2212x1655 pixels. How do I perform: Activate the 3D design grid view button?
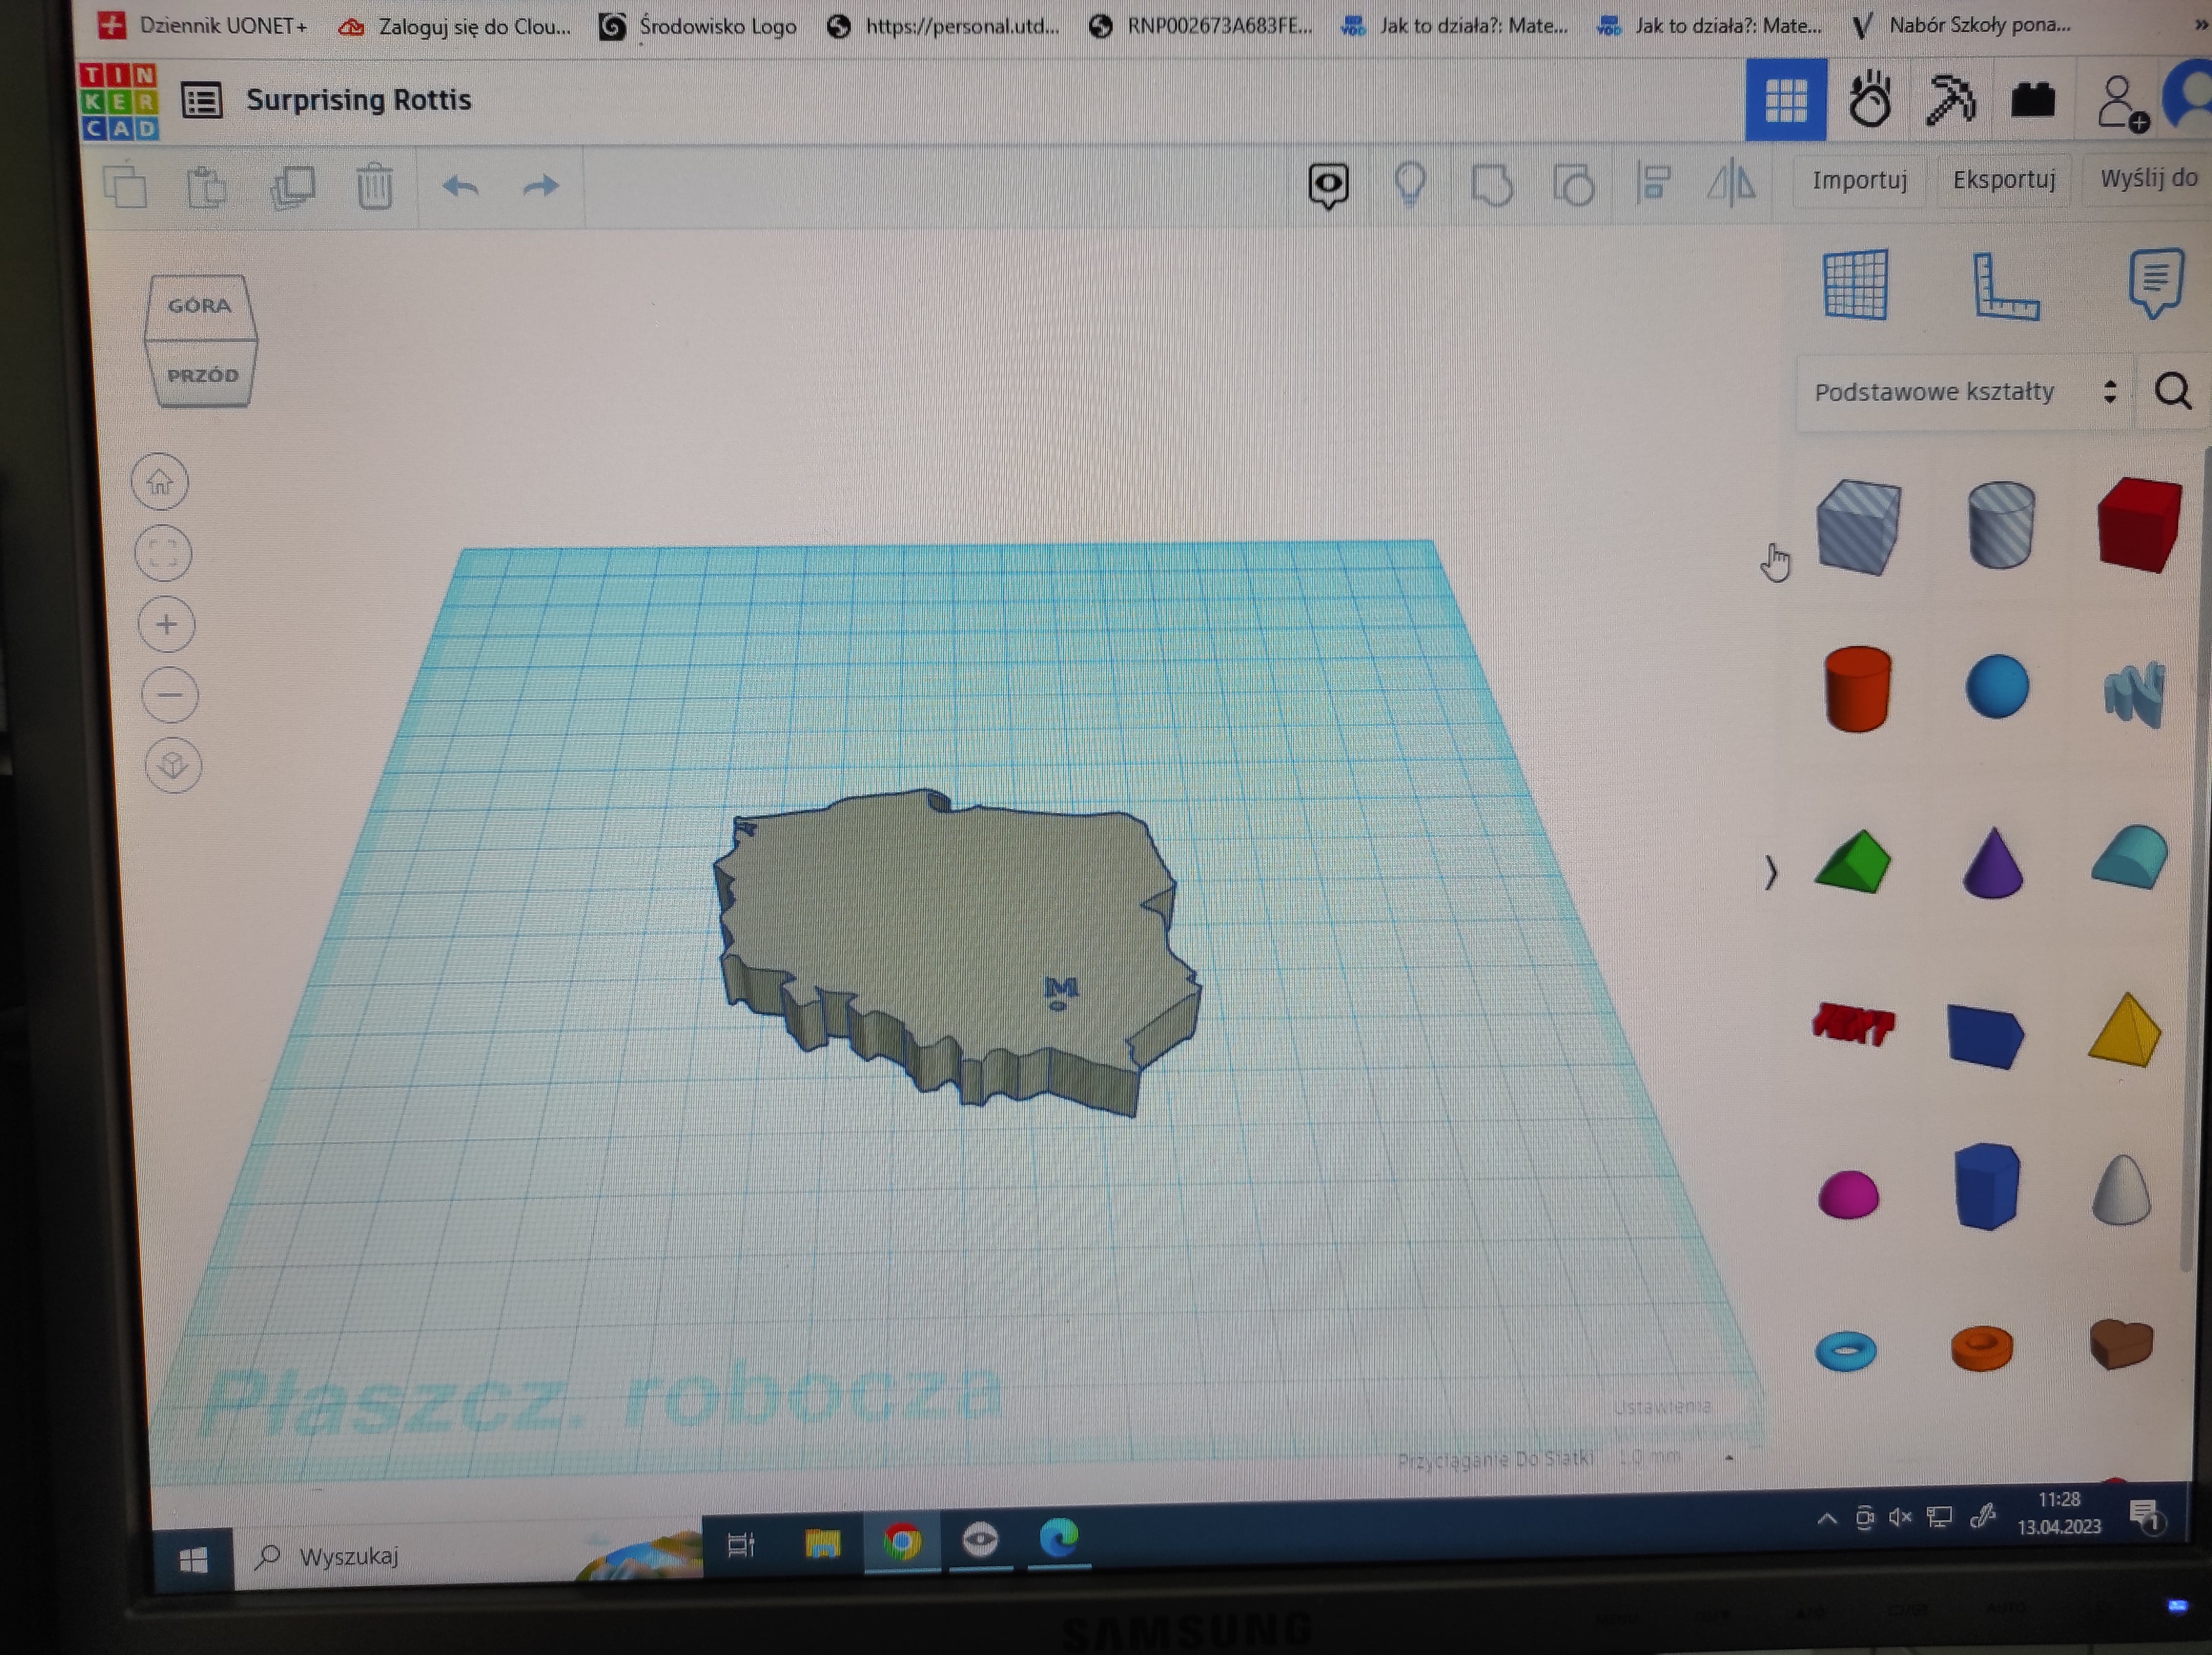(1785, 100)
